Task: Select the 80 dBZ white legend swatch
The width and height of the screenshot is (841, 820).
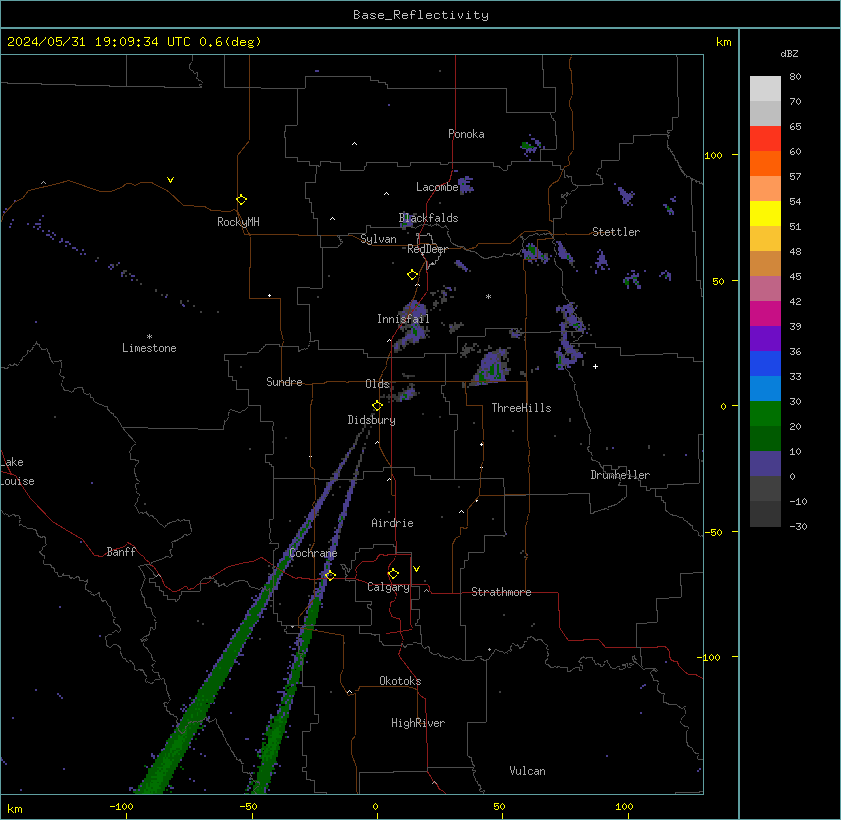Action: (765, 88)
